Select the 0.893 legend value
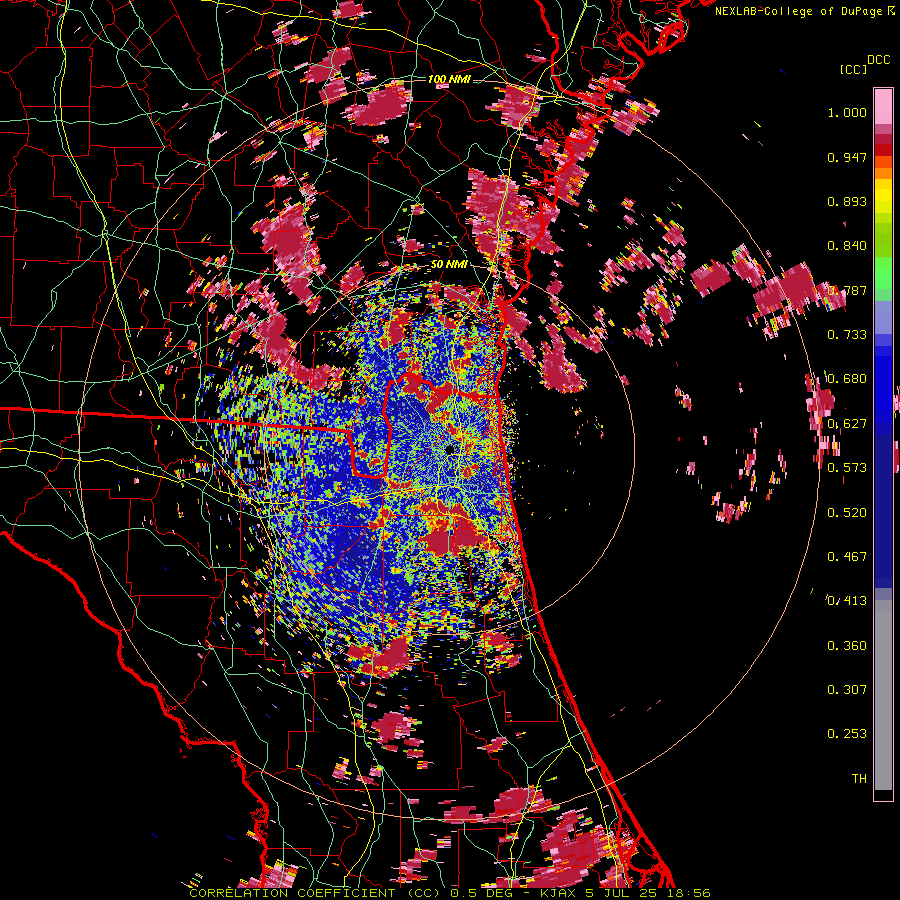The height and width of the screenshot is (900, 900). [847, 201]
